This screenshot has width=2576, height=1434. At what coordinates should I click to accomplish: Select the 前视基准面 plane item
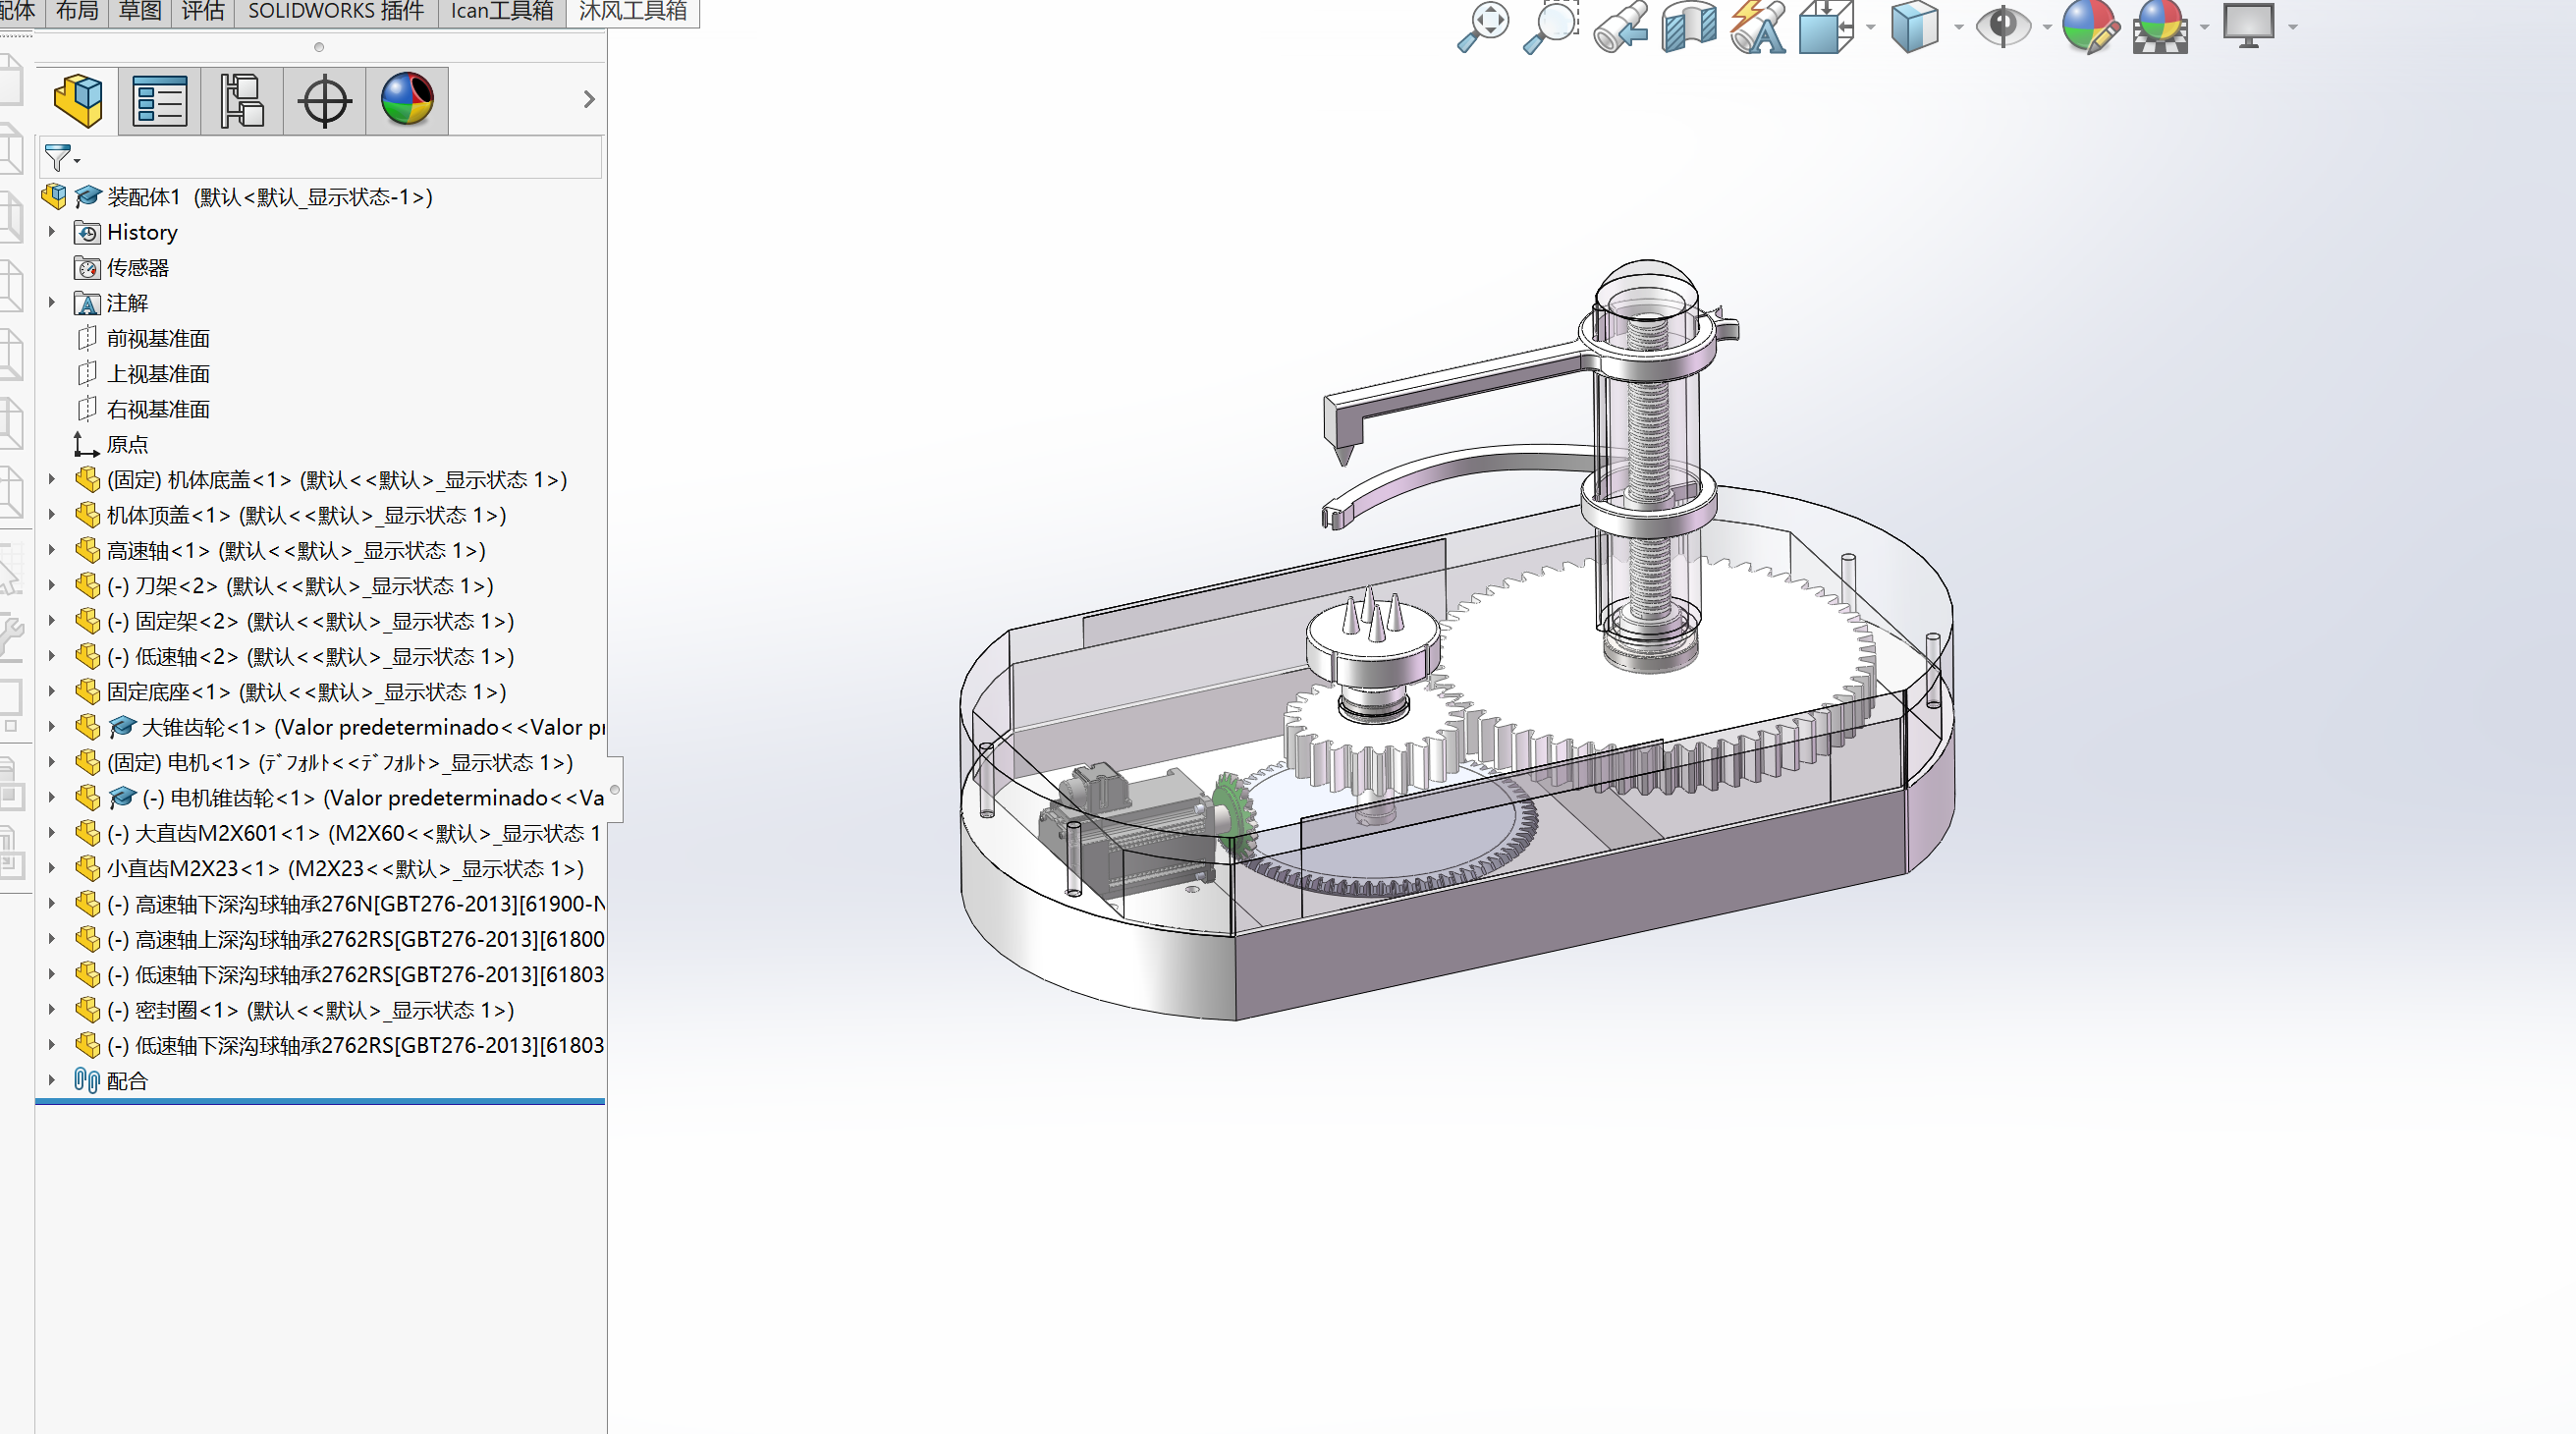click(x=158, y=338)
